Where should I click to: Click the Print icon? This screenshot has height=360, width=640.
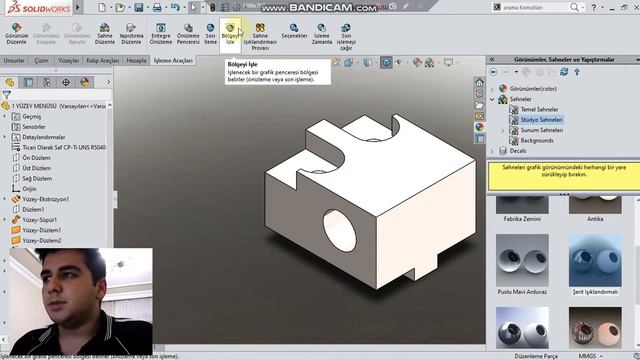(x=157, y=7)
